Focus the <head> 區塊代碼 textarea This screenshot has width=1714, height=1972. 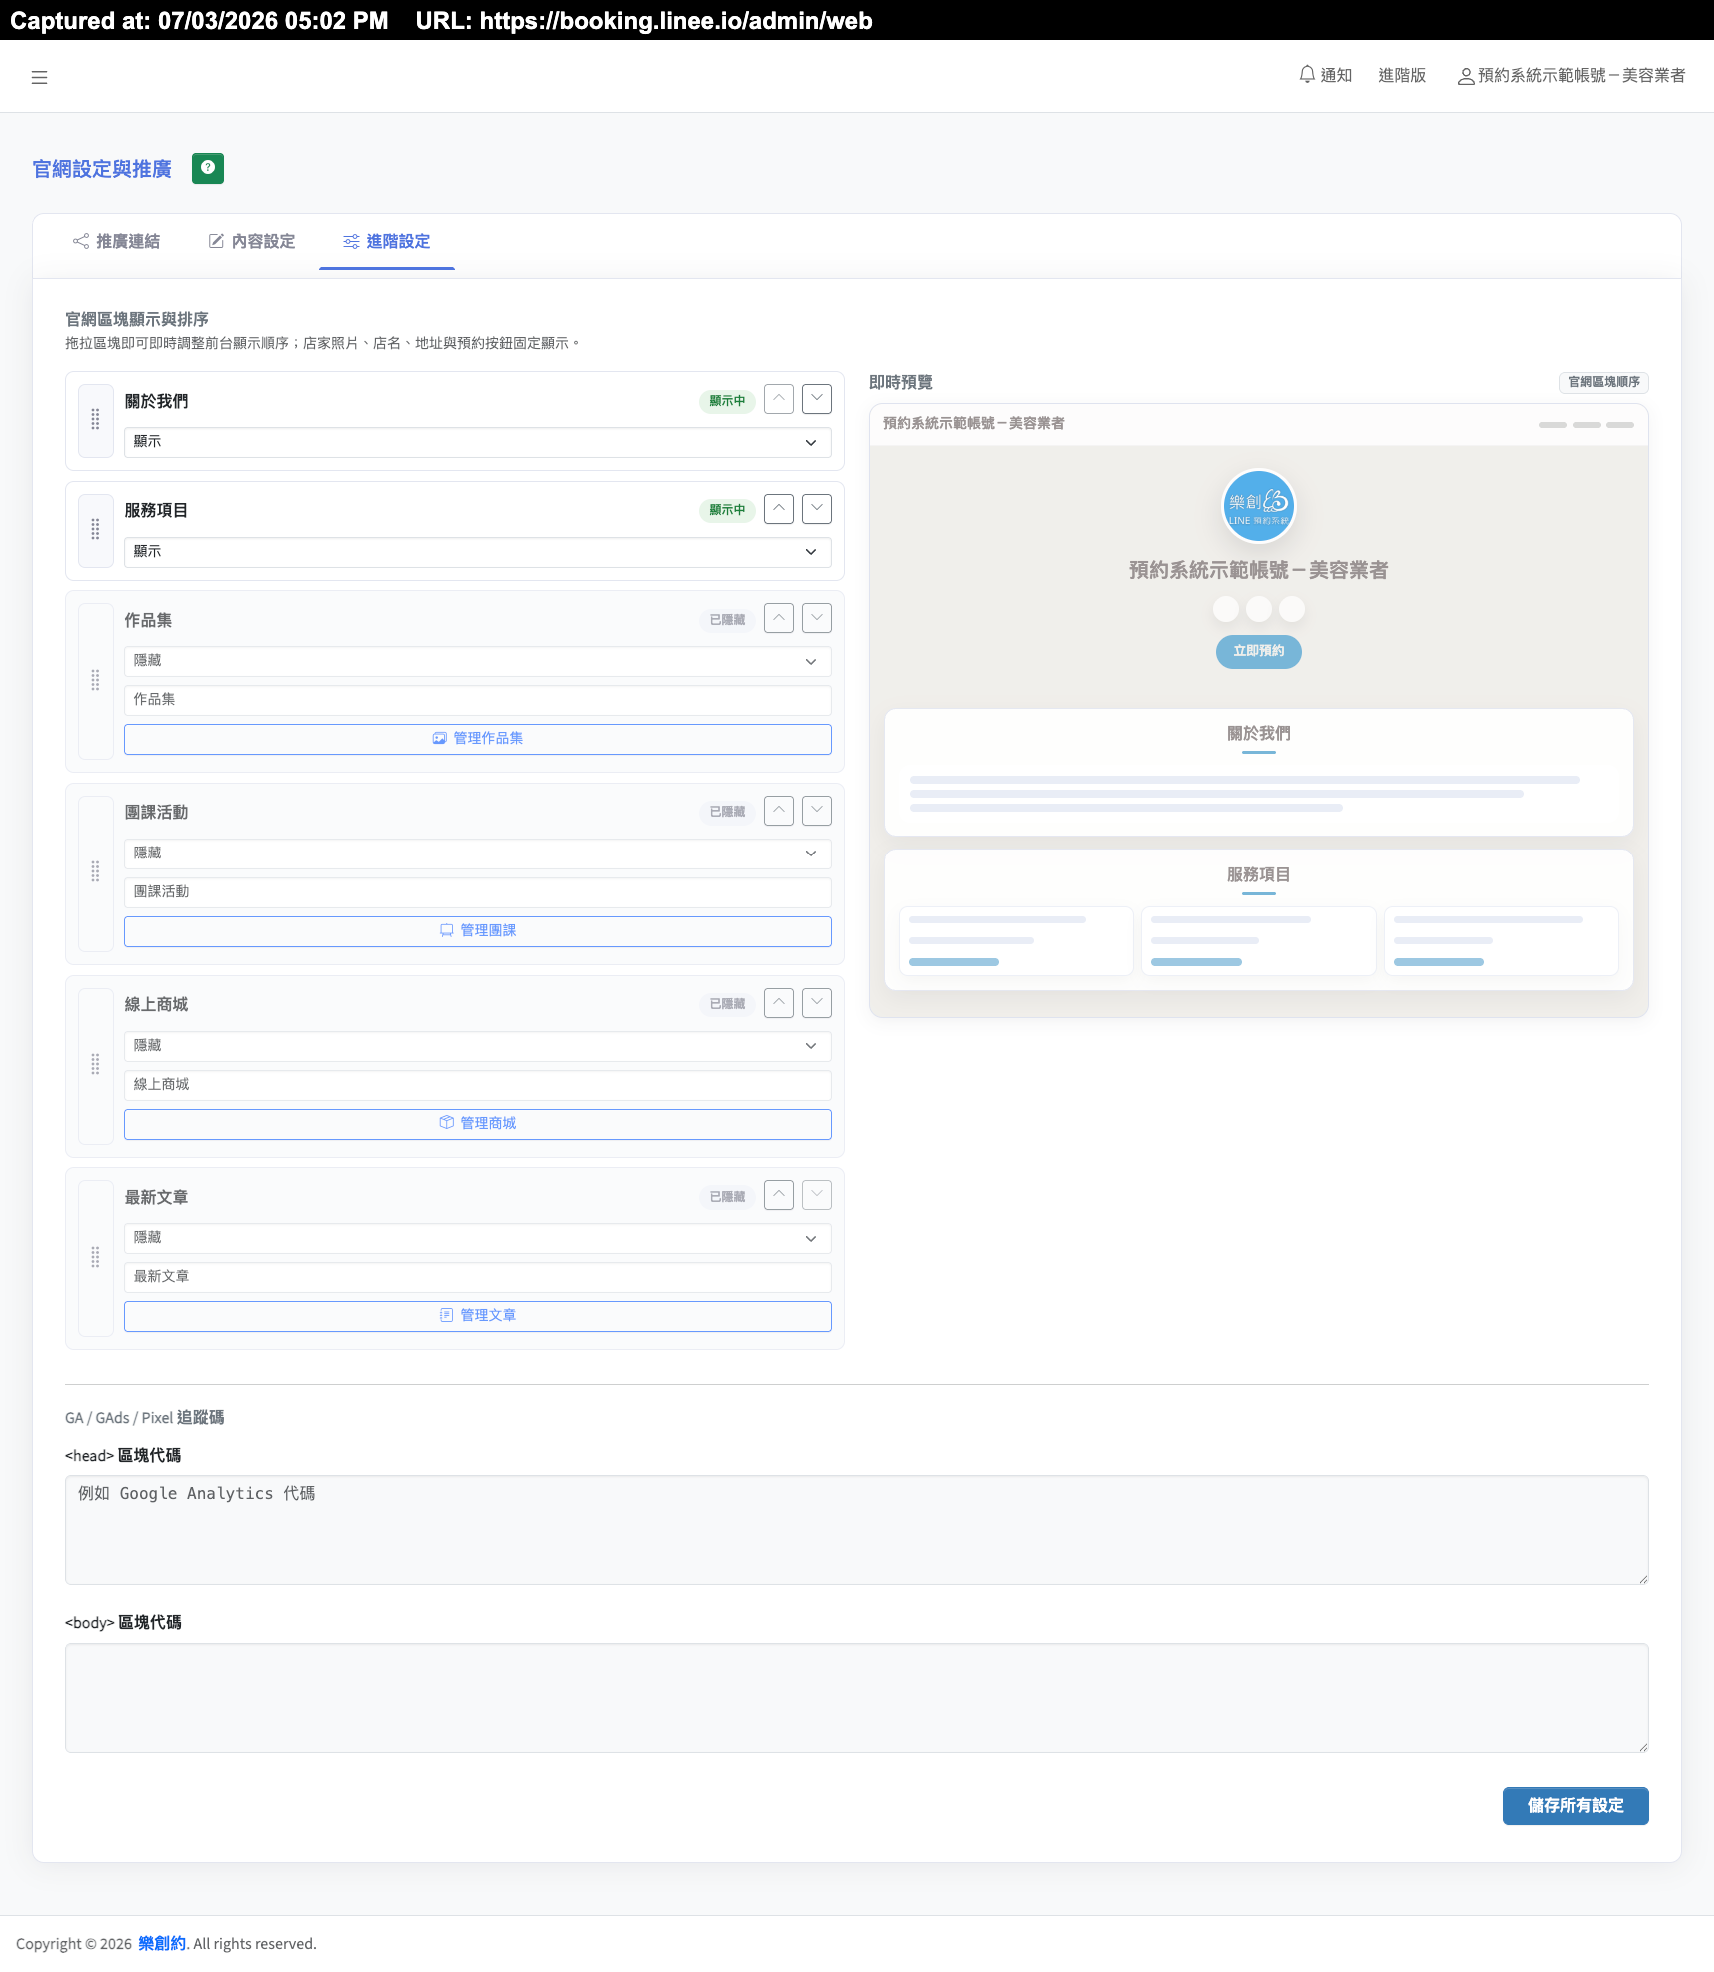pos(857,1530)
